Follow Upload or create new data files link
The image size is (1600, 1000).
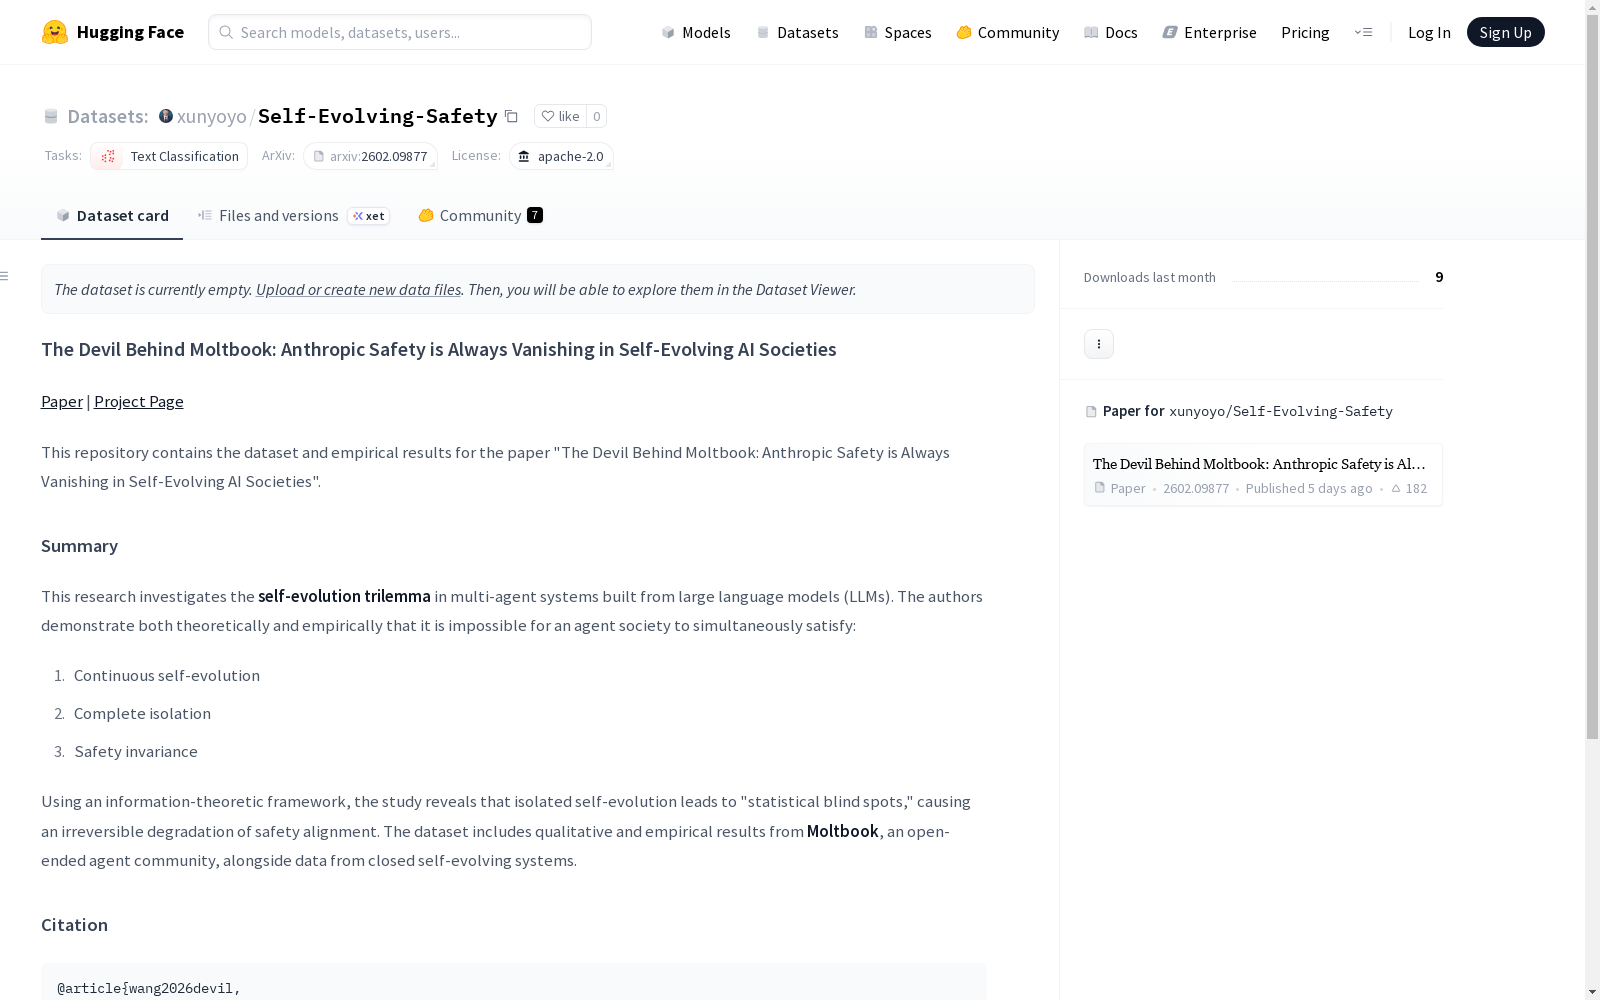tap(358, 289)
